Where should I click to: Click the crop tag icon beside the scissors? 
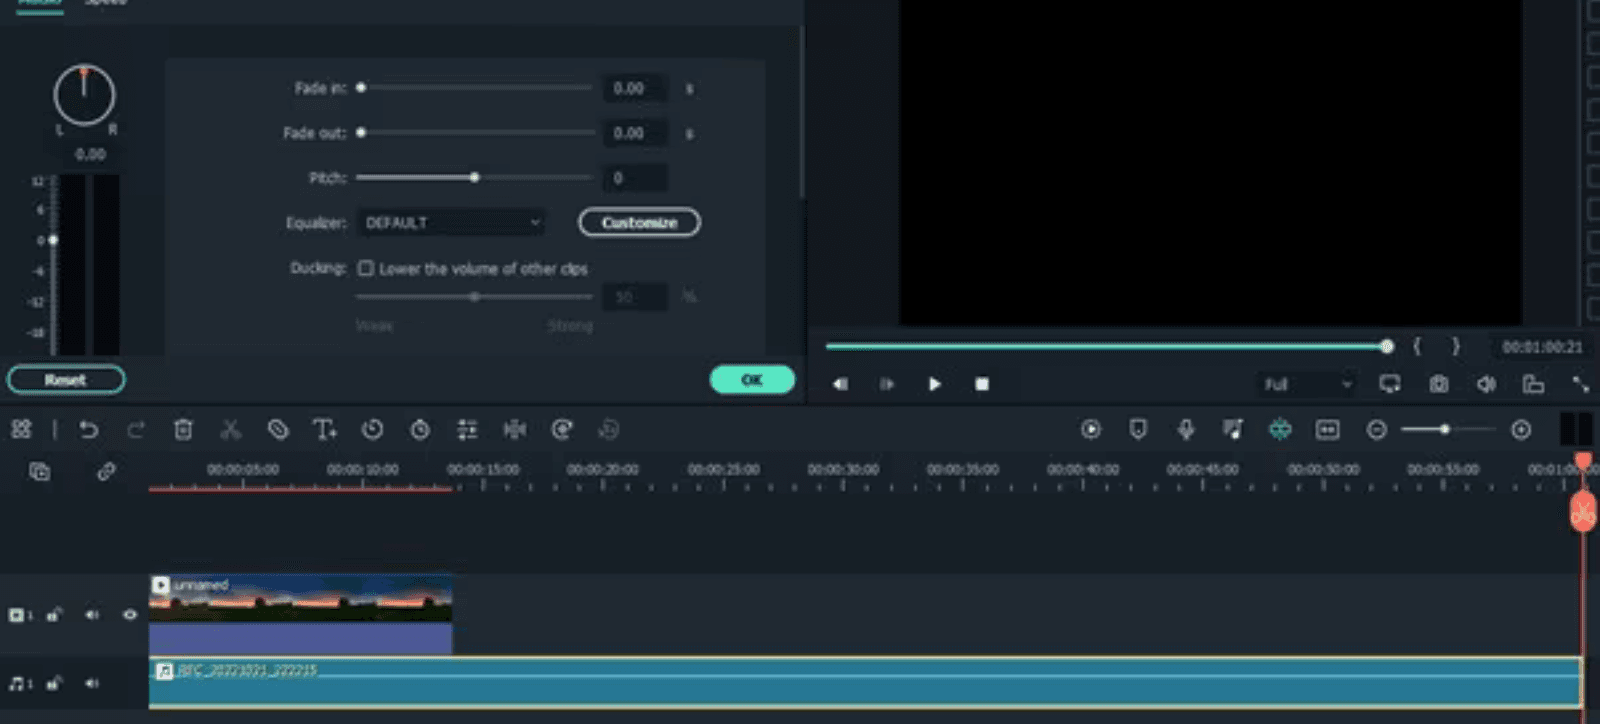coord(278,430)
